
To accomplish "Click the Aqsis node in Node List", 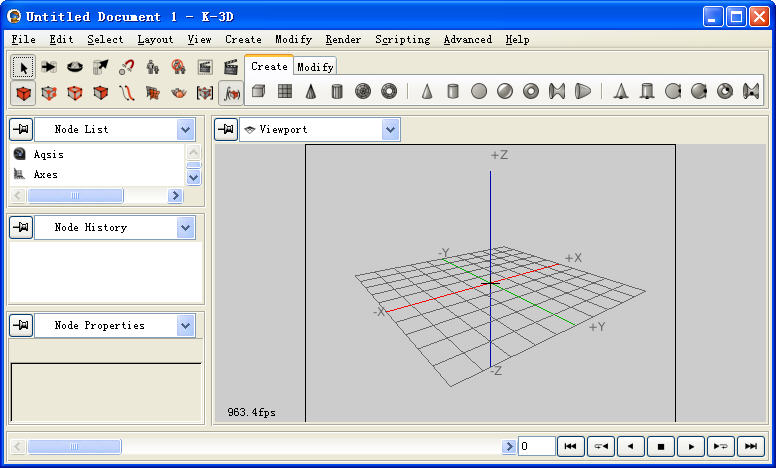I will 48,155.
